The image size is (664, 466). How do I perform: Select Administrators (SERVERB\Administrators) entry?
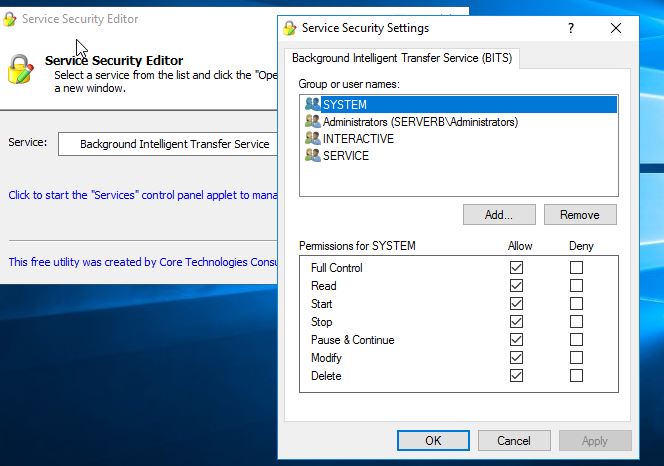click(460, 122)
